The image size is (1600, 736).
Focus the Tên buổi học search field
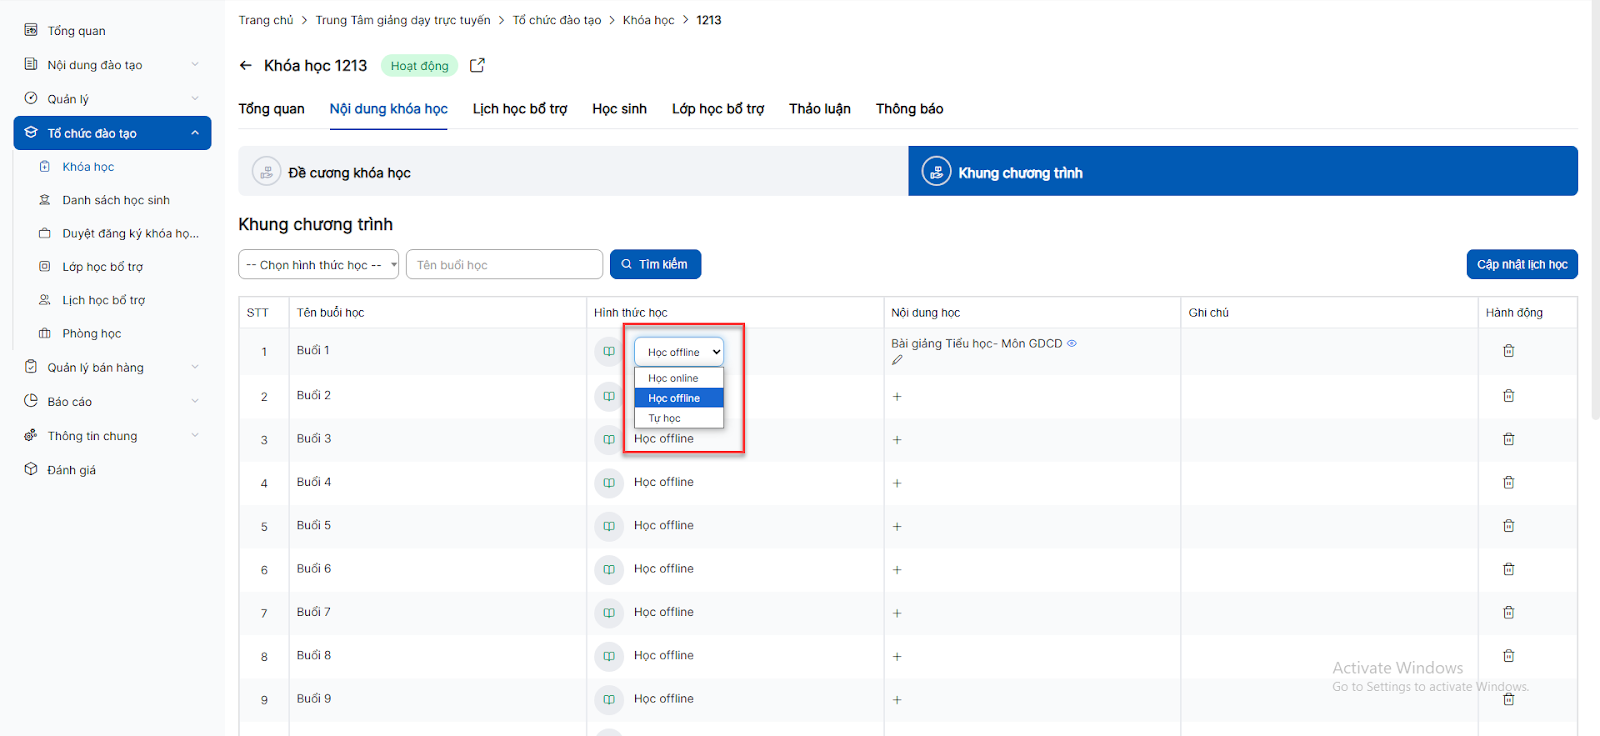(504, 264)
